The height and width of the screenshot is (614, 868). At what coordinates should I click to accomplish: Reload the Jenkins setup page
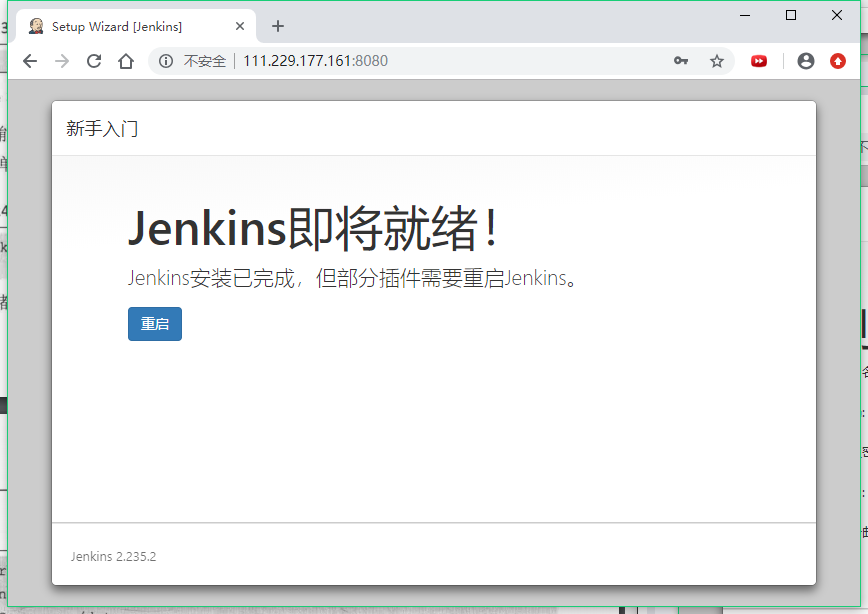[x=94, y=61]
